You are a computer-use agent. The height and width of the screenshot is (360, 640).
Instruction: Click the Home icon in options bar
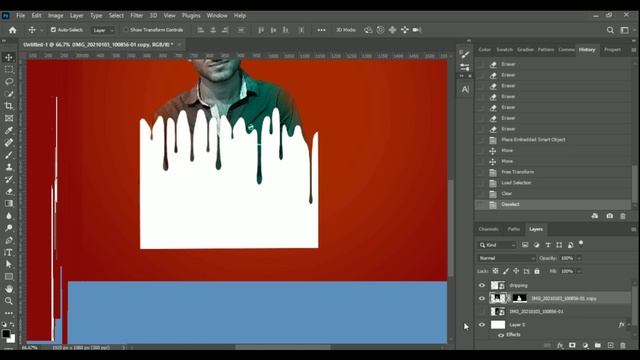click(x=13, y=30)
